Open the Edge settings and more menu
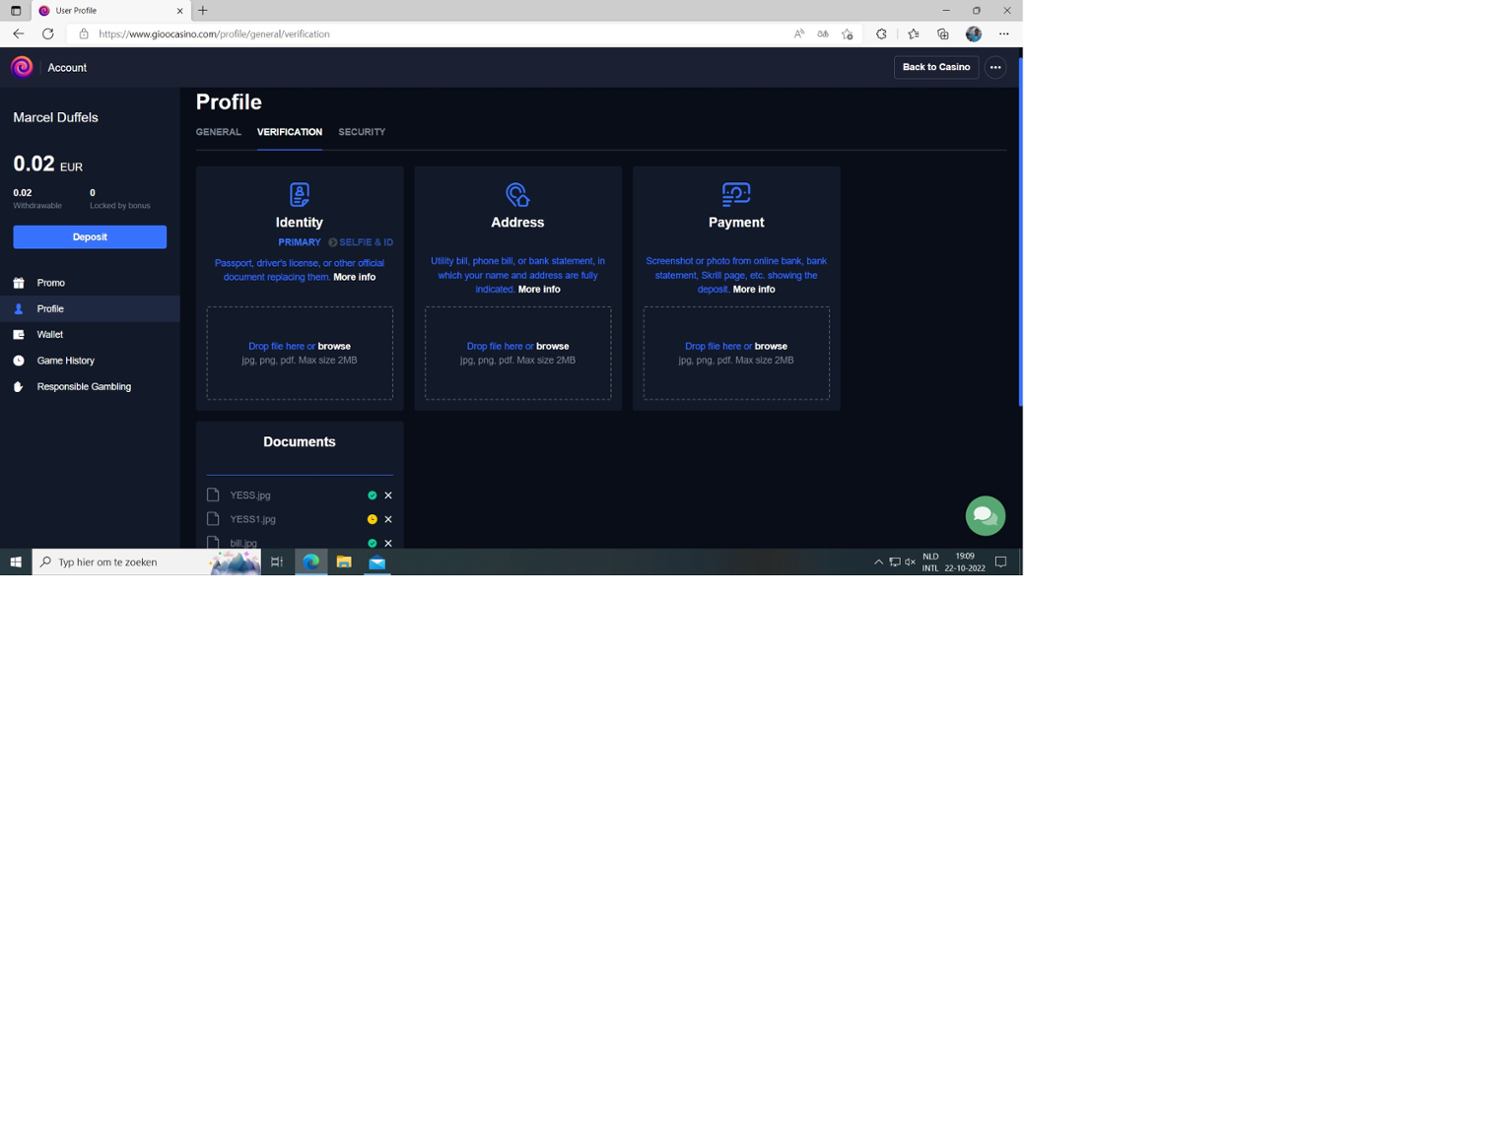This screenshot has width=1500, height=1125. click(1004, 34)
